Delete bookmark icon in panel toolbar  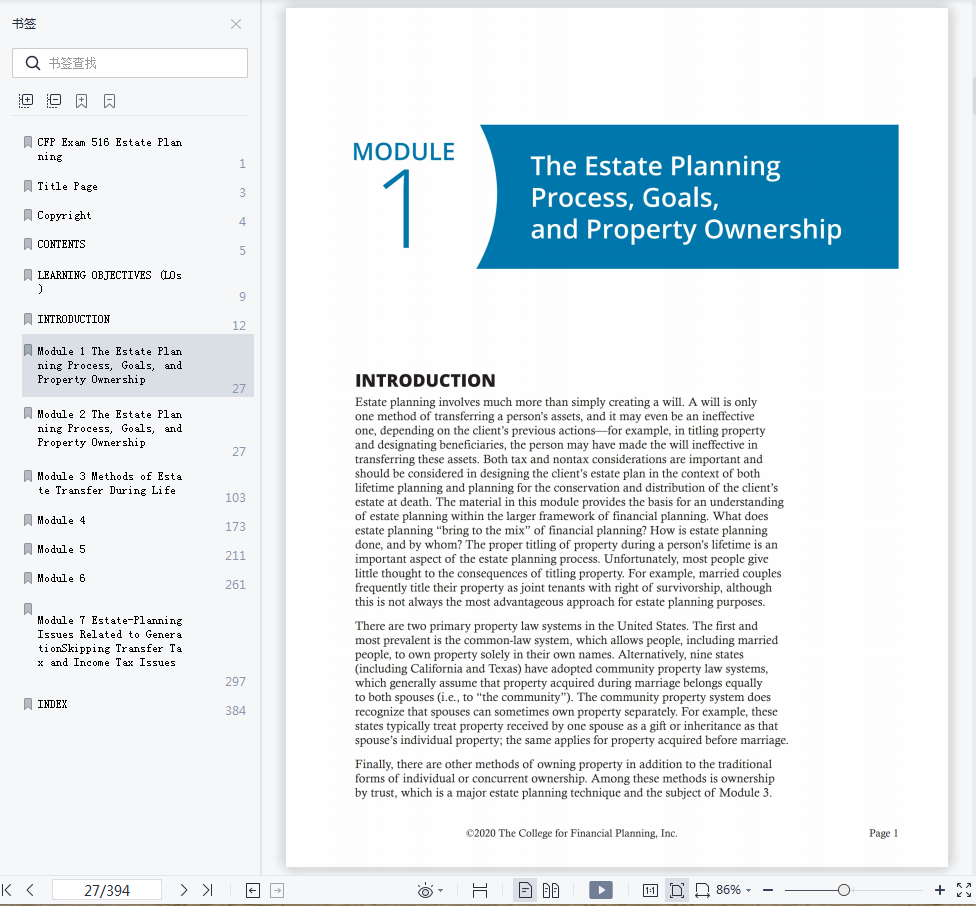pyautogui.click(x=110, y=101)
